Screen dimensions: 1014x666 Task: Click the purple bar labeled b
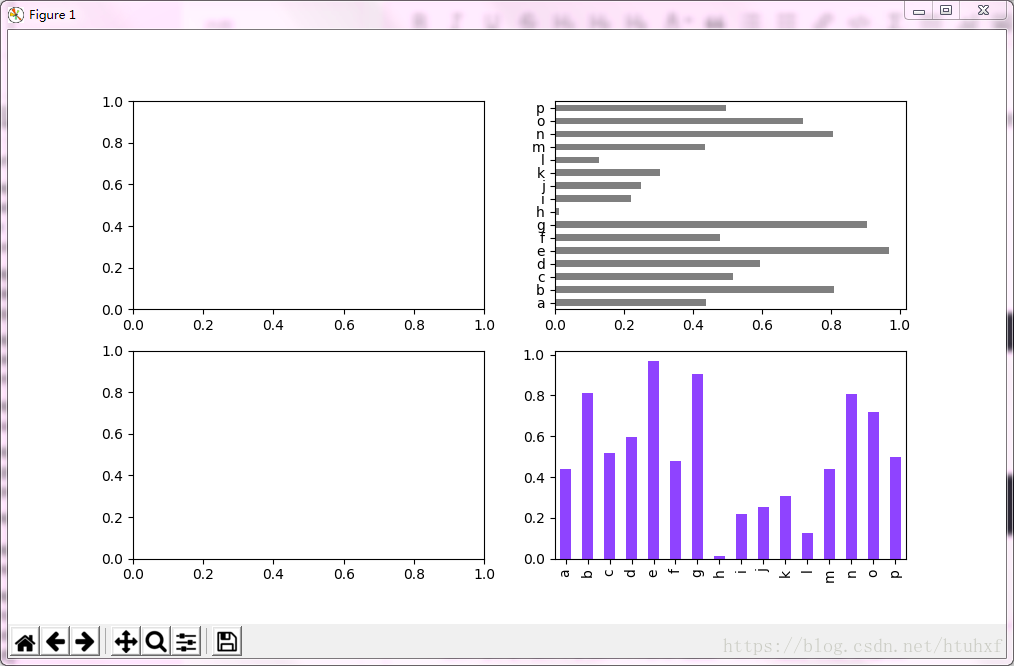tap(587, 476)
